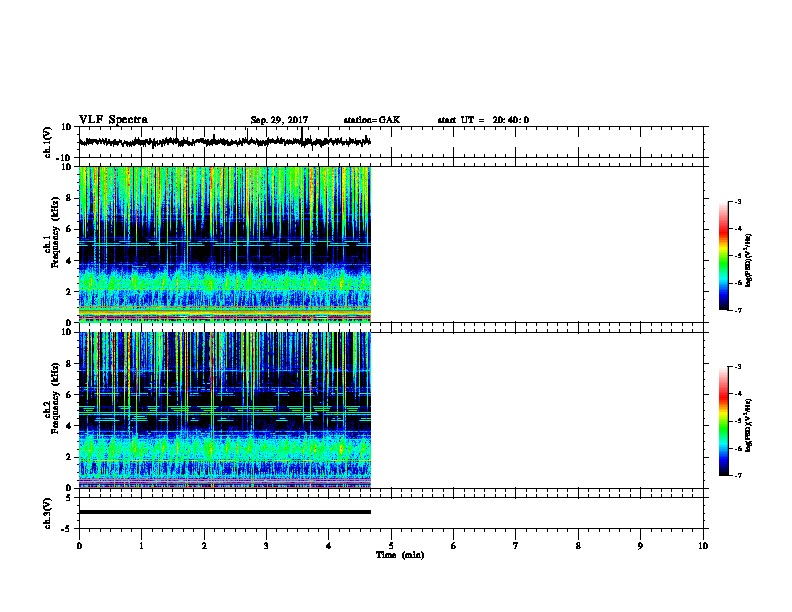The image size is (792, 612).
Task: Click the "station=GAK" header label
Action: tap(372, 120)
